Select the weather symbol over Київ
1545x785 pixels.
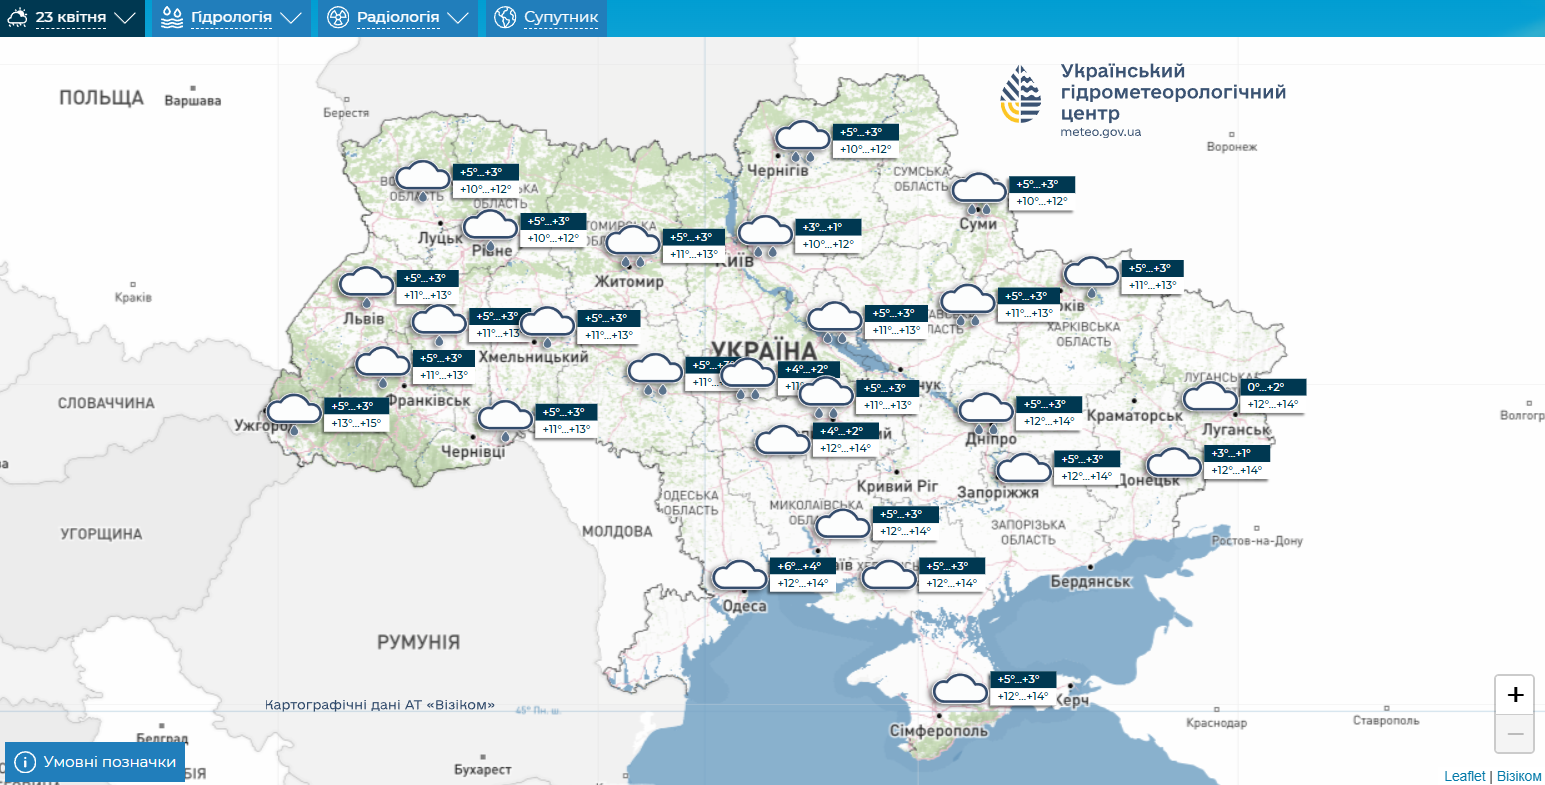click(x=765, y=236)
